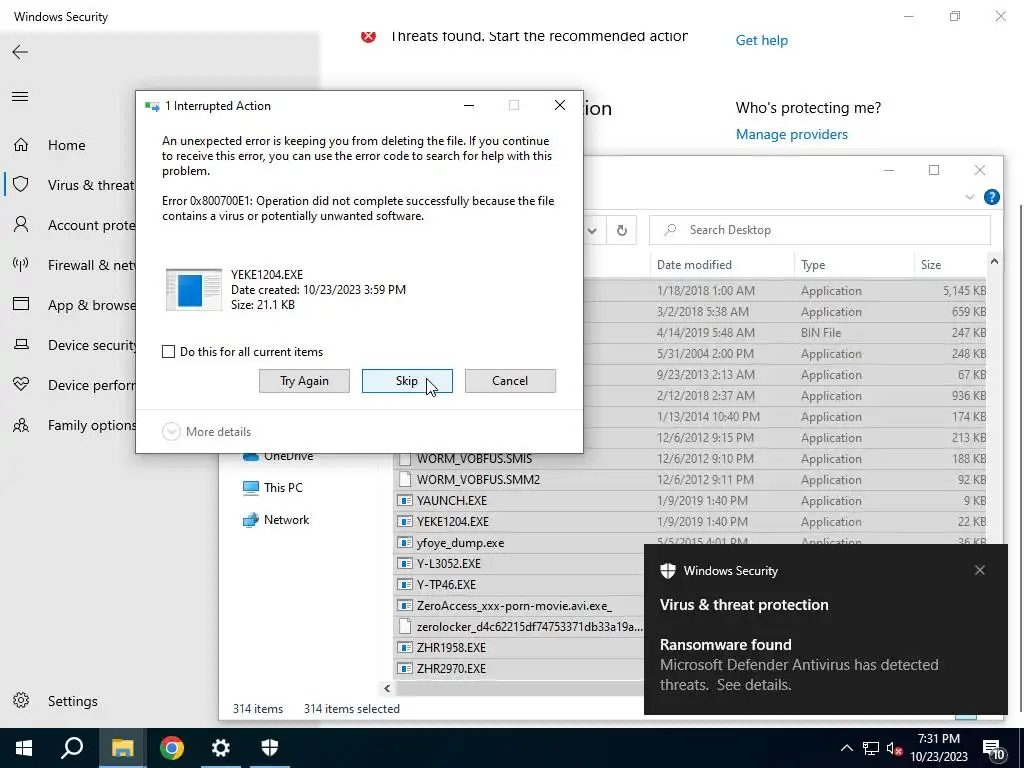Open Windows Security shield on taskbar
1024x768 pixels.
pyautogui.click(x=270, y=748)
